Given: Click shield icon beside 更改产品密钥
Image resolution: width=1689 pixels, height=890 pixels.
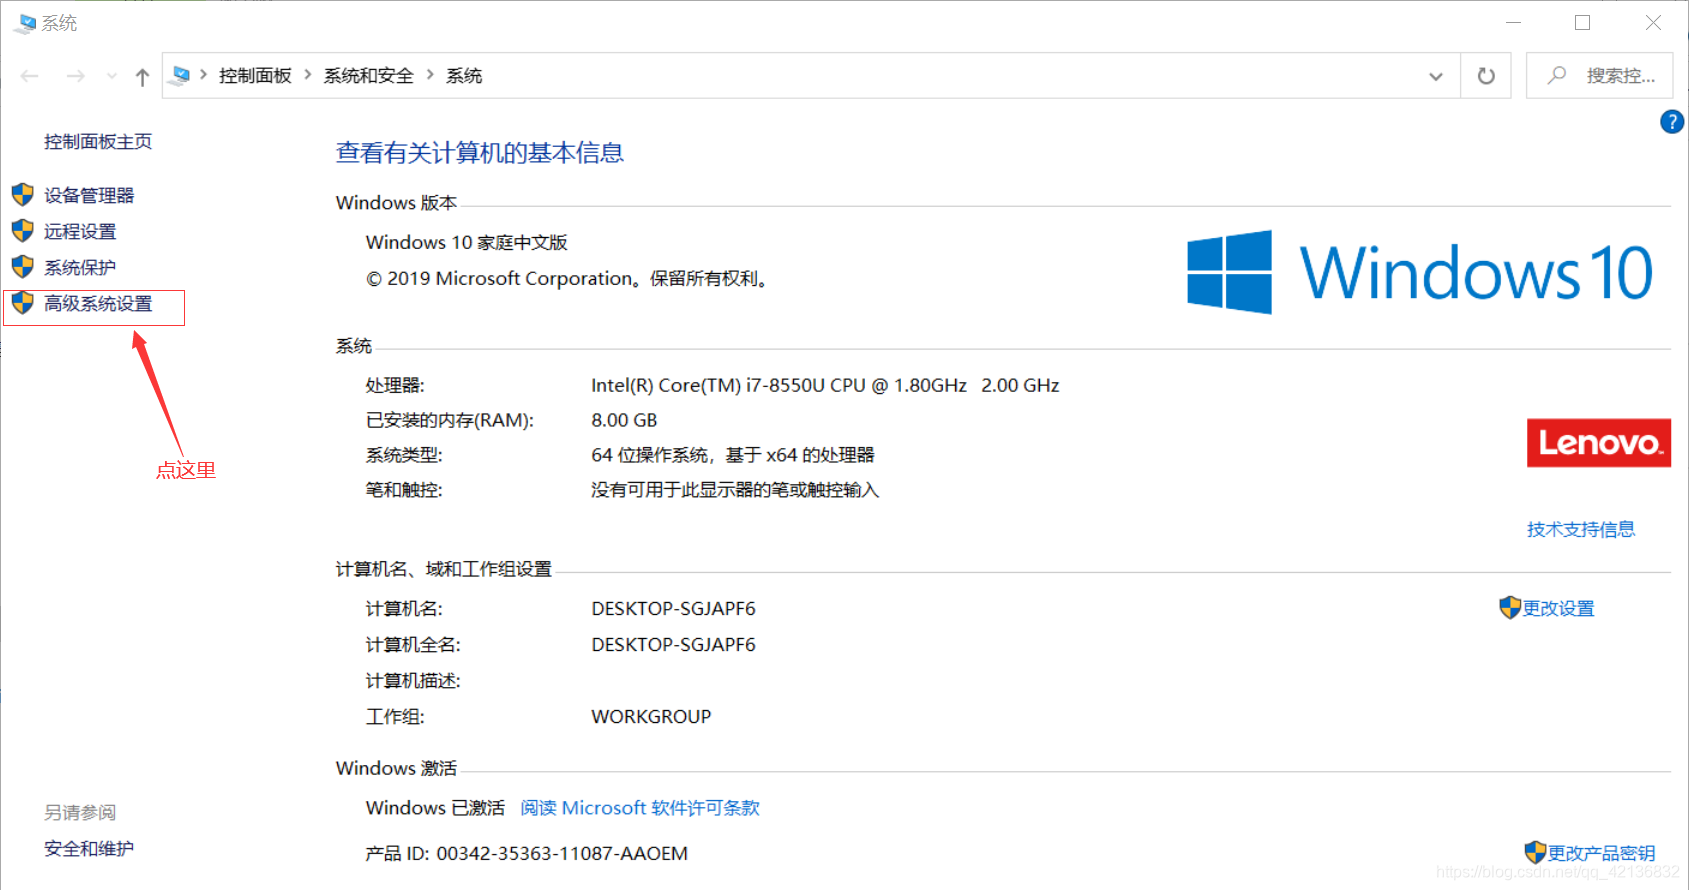Looking at the screenshot, I should coord(1536,852).
